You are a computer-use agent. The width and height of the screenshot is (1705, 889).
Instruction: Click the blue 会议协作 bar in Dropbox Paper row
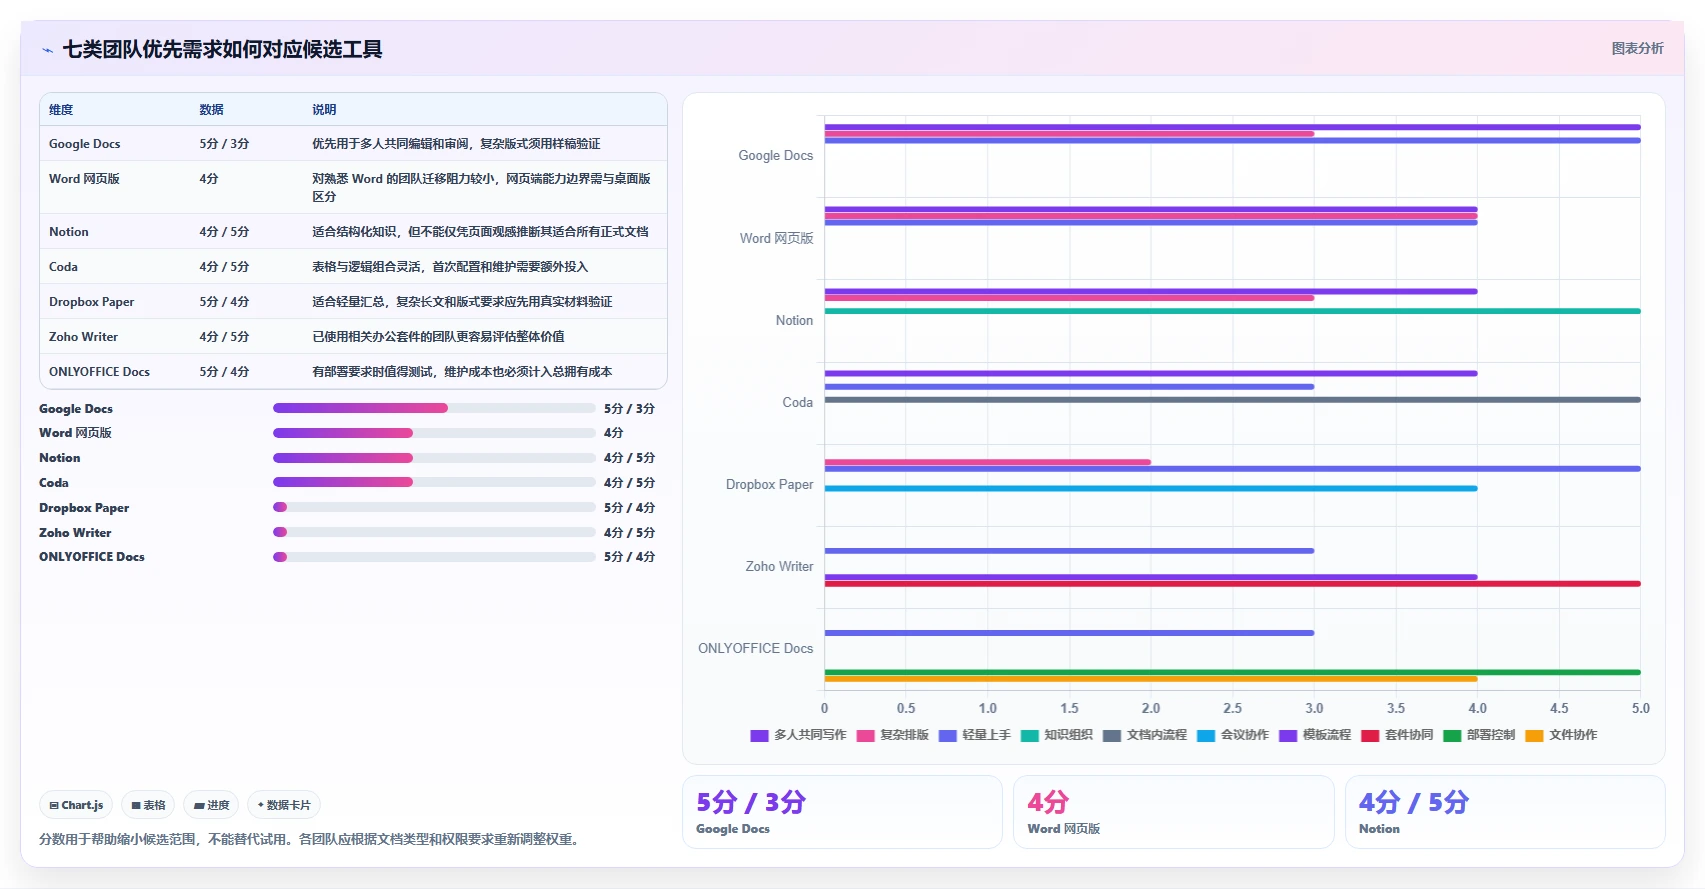click(x=1151, y=489)
